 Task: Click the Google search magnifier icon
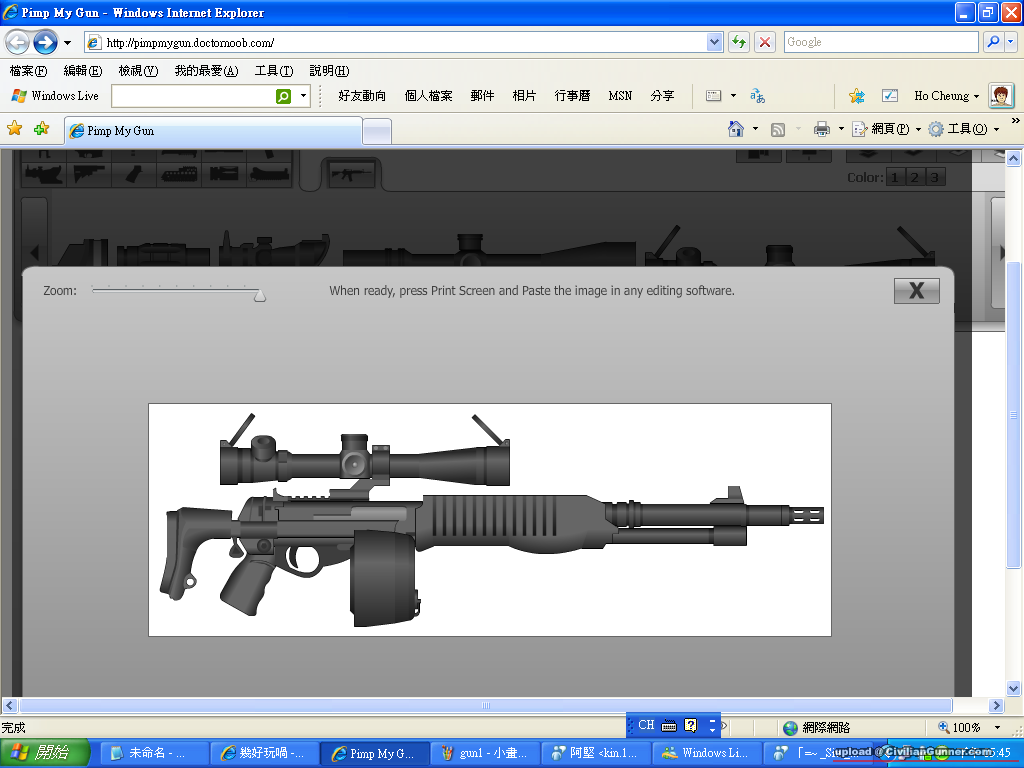tap(993, 42)
